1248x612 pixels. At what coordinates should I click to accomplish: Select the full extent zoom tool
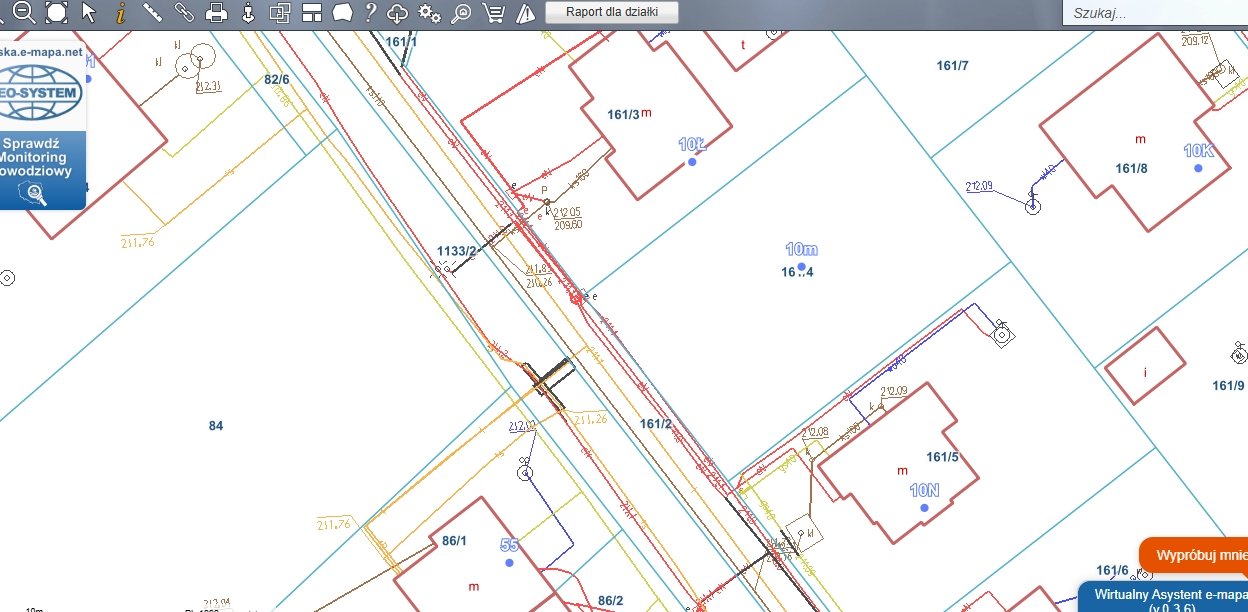[x=57, y=12]
